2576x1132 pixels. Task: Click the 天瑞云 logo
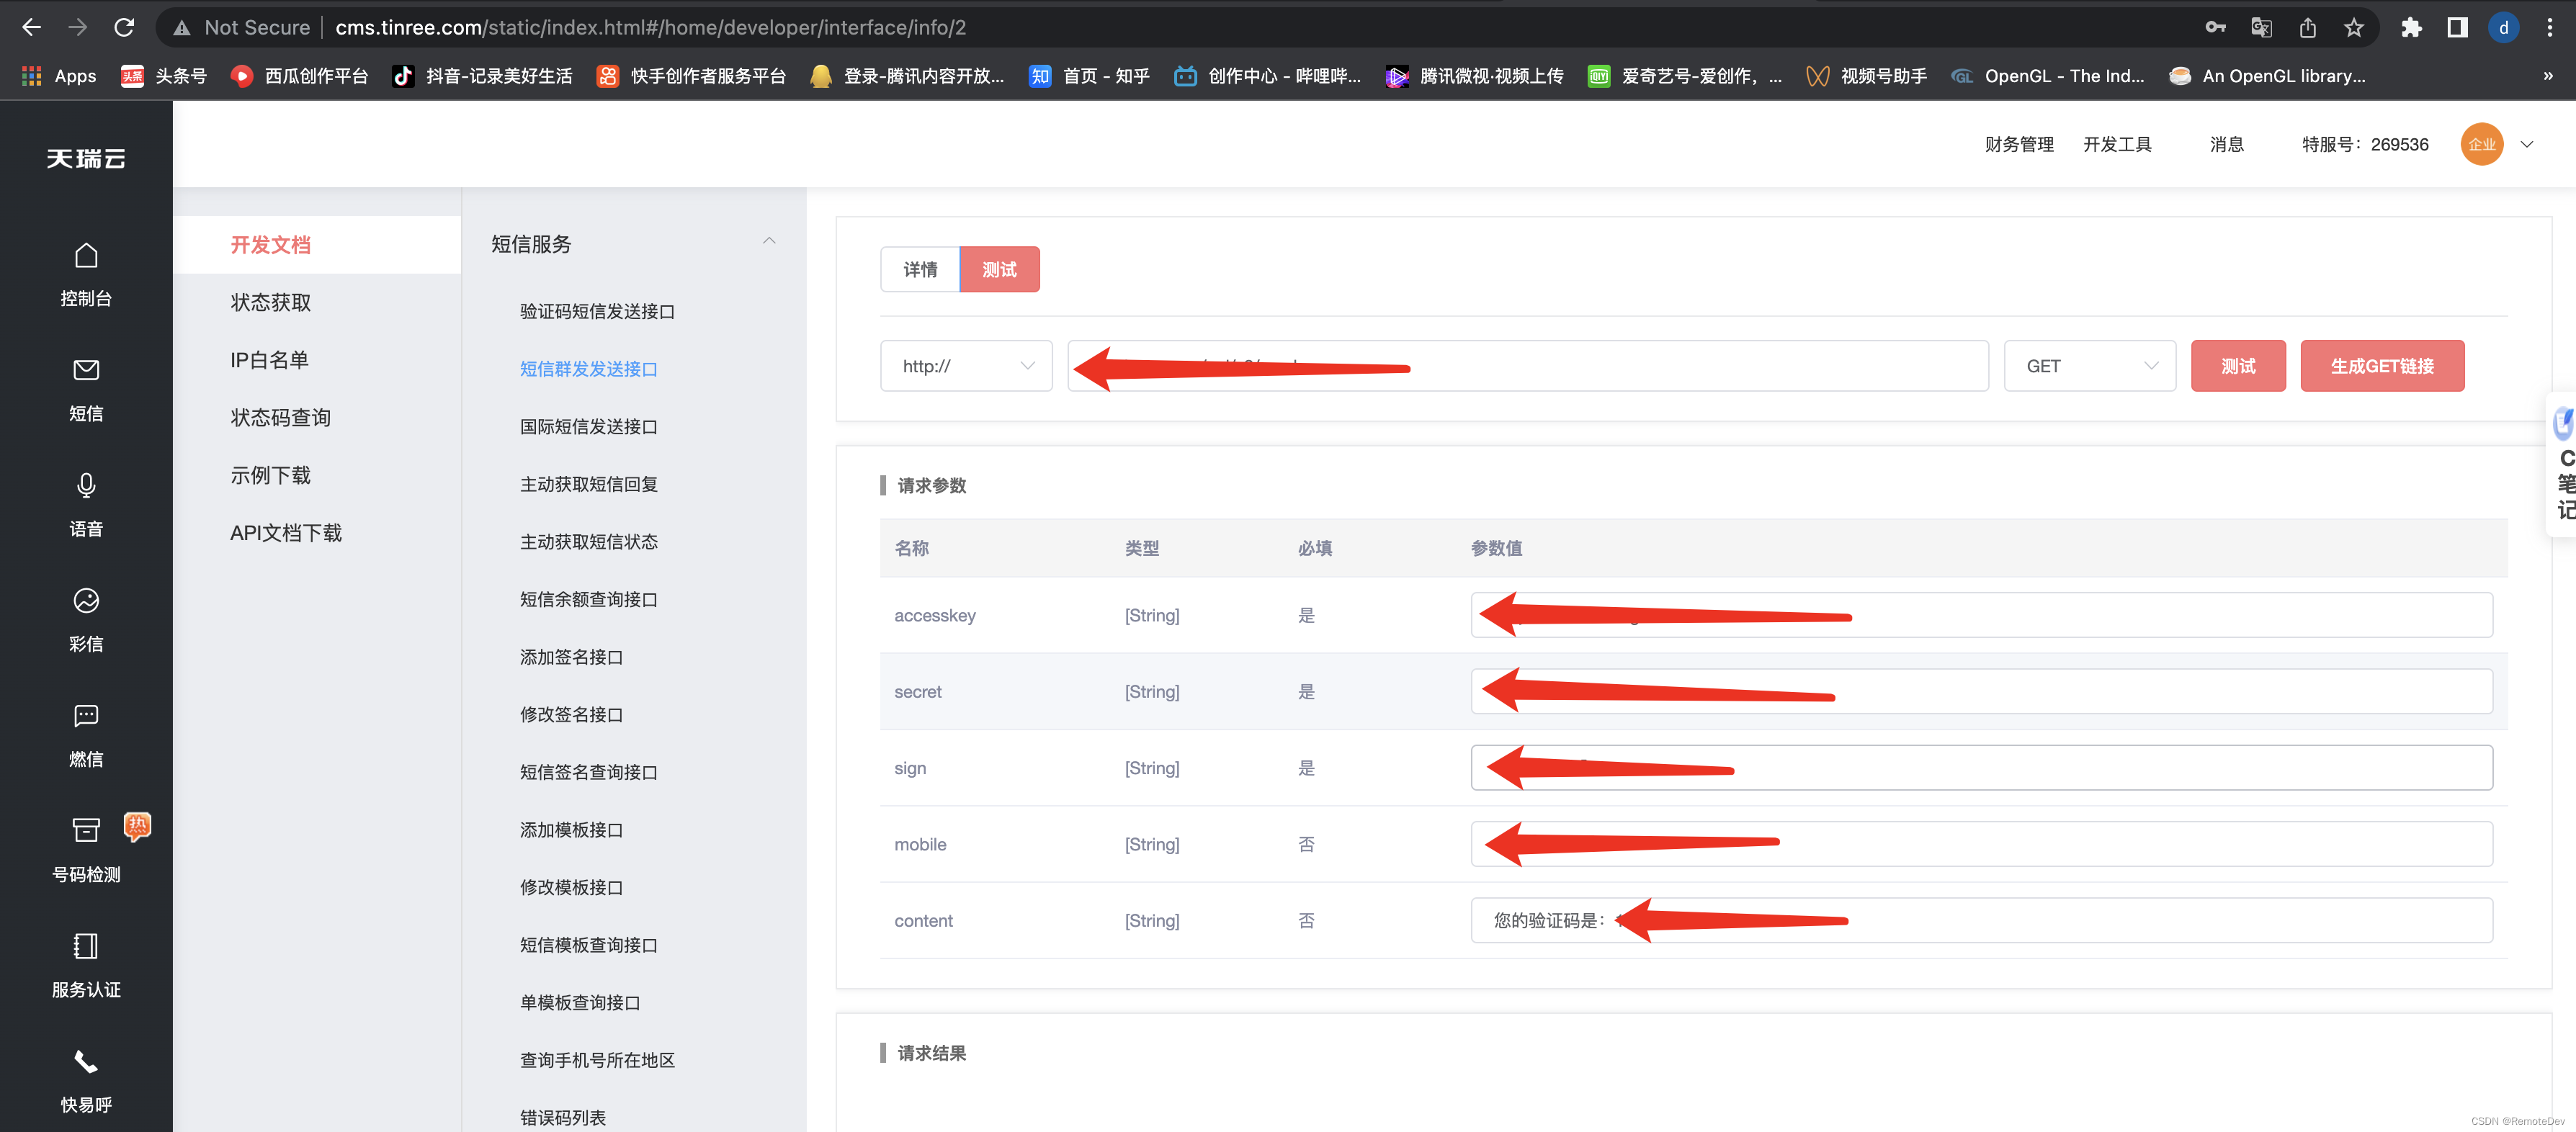pos(86,159)
